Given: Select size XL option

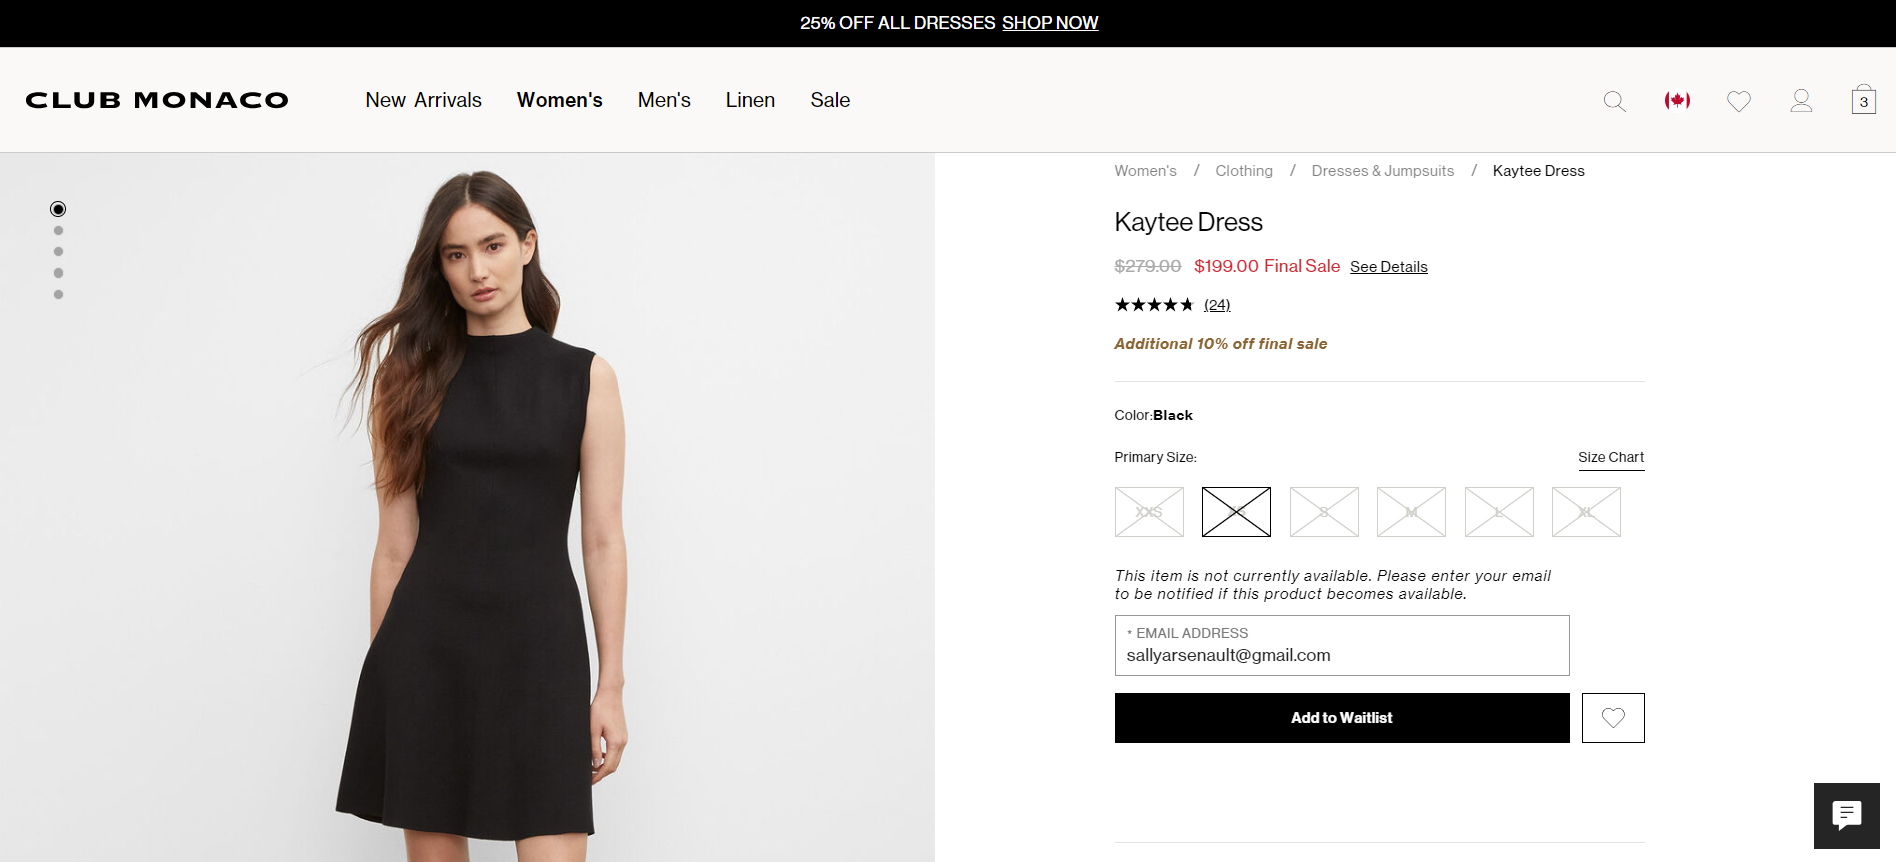Looking at the screenshot, I should point(1586,512).
